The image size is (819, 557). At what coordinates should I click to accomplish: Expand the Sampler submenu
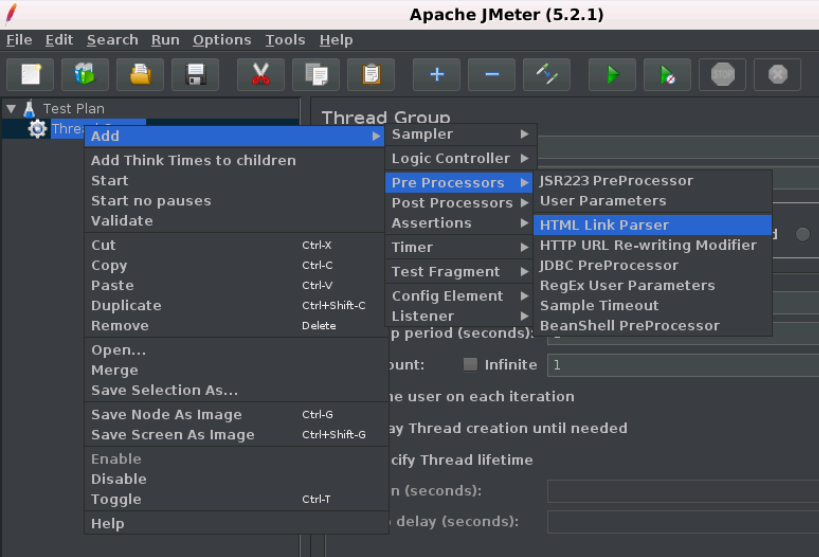click(461, 134)
